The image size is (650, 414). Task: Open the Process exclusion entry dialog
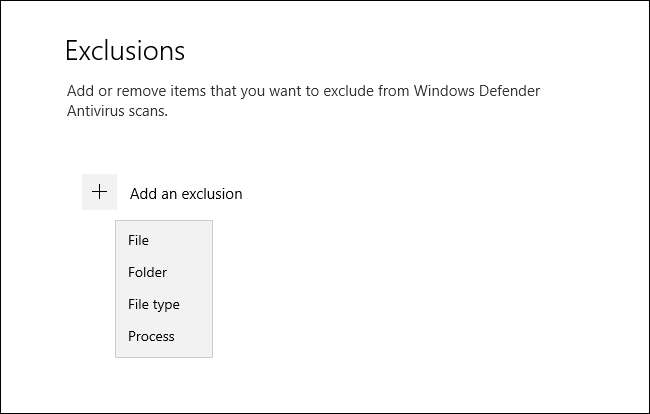click(x=151, y=336)
